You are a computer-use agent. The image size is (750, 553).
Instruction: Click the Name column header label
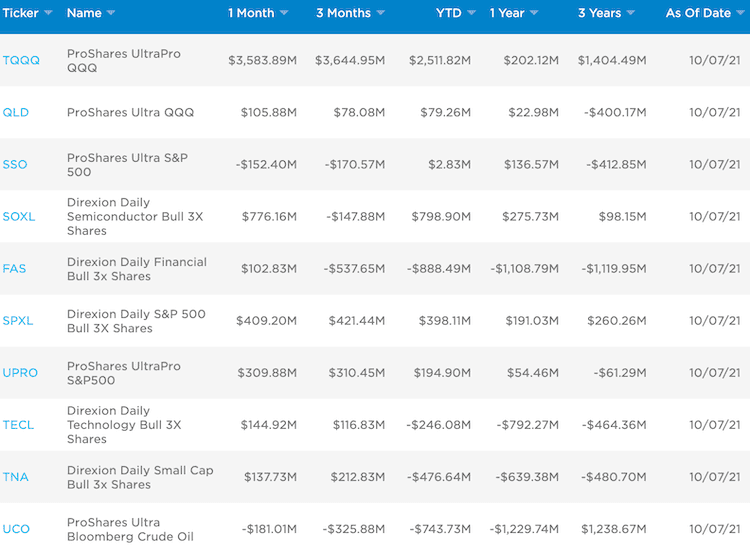click(84, 13)
